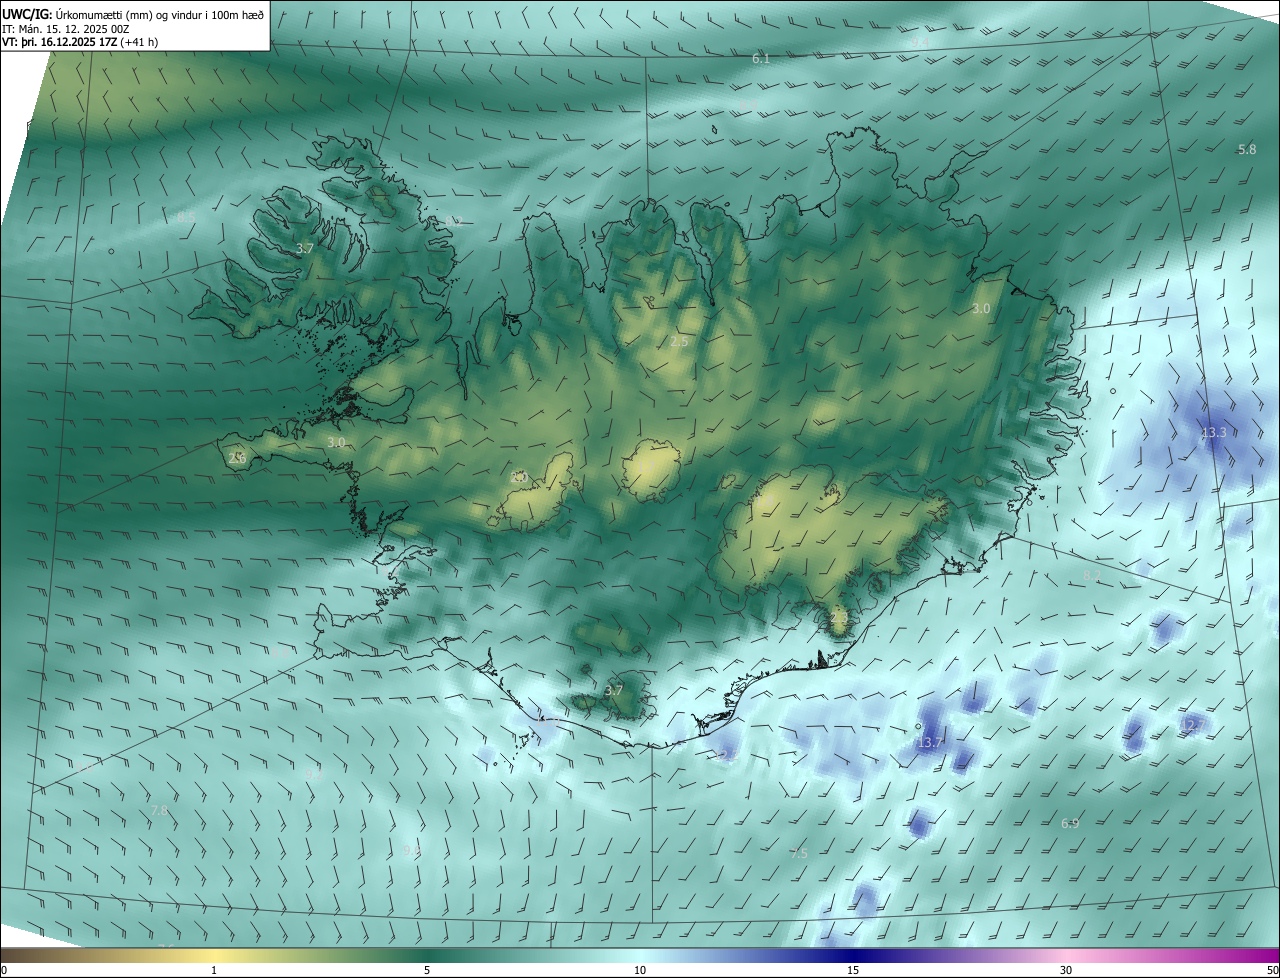Click the 3.0 value in east Iceland
The width and height of the screenshot is (1280, 978).
tap(981, 309)
